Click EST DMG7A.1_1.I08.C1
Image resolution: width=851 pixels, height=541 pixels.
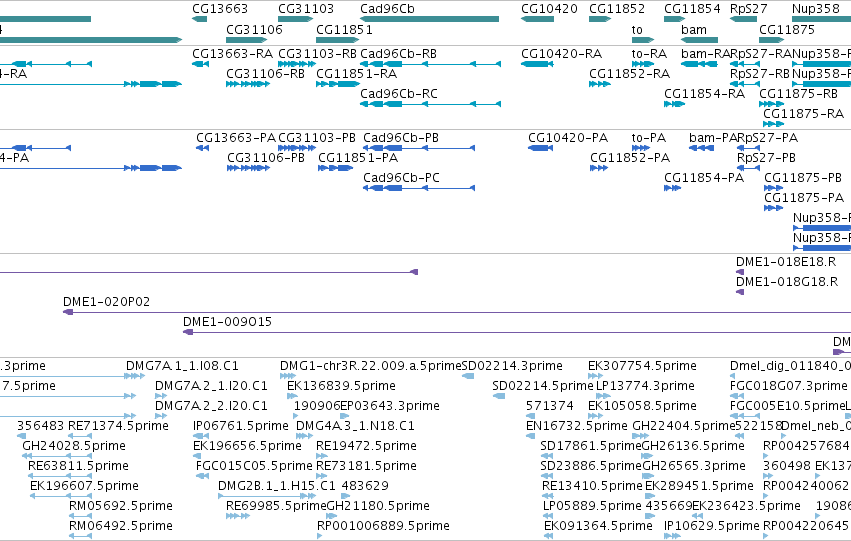182,366
